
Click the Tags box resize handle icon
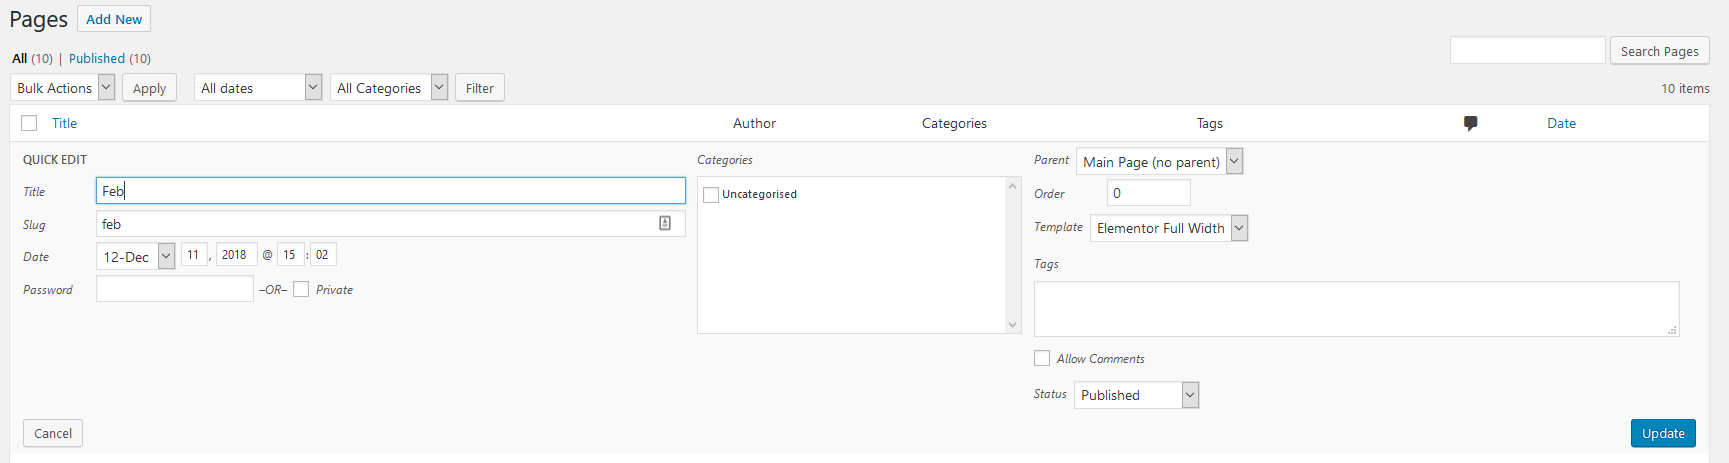(x=1672, y=330)
